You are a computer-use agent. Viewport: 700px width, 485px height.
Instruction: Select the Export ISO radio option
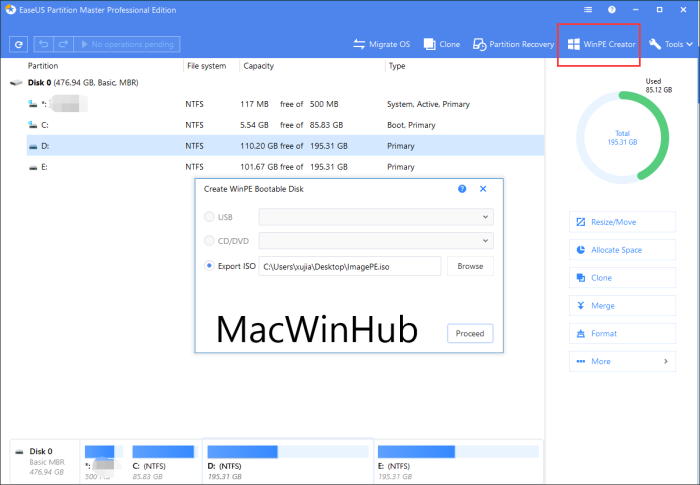[x=209, y=266]
